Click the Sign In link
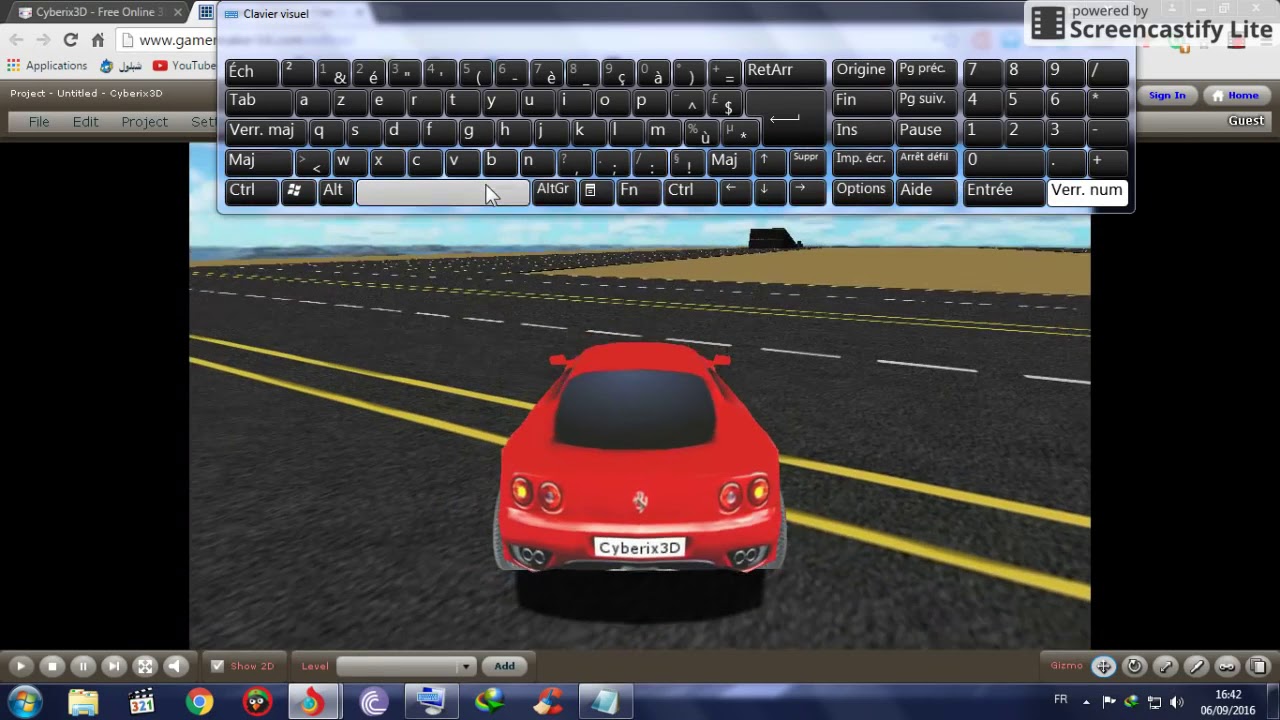 (x=1167, y=95)
